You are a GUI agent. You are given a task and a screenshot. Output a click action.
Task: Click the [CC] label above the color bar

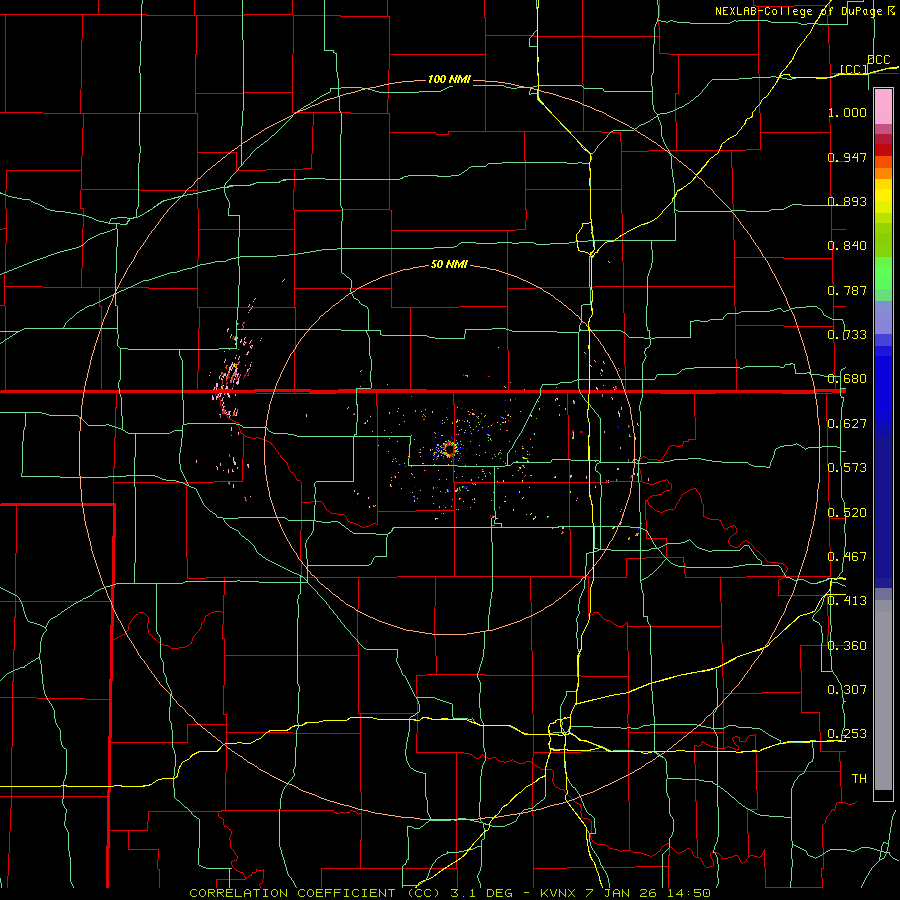coord(854,69)
